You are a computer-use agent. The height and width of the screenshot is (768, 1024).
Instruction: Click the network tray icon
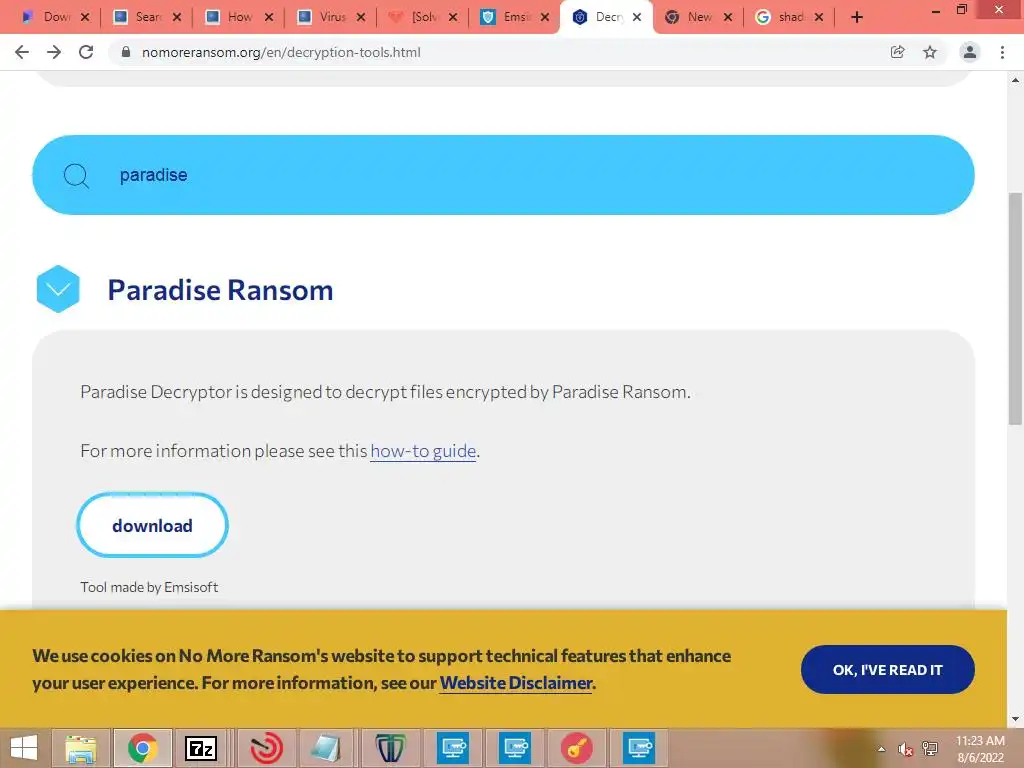(x=930, y=749)
